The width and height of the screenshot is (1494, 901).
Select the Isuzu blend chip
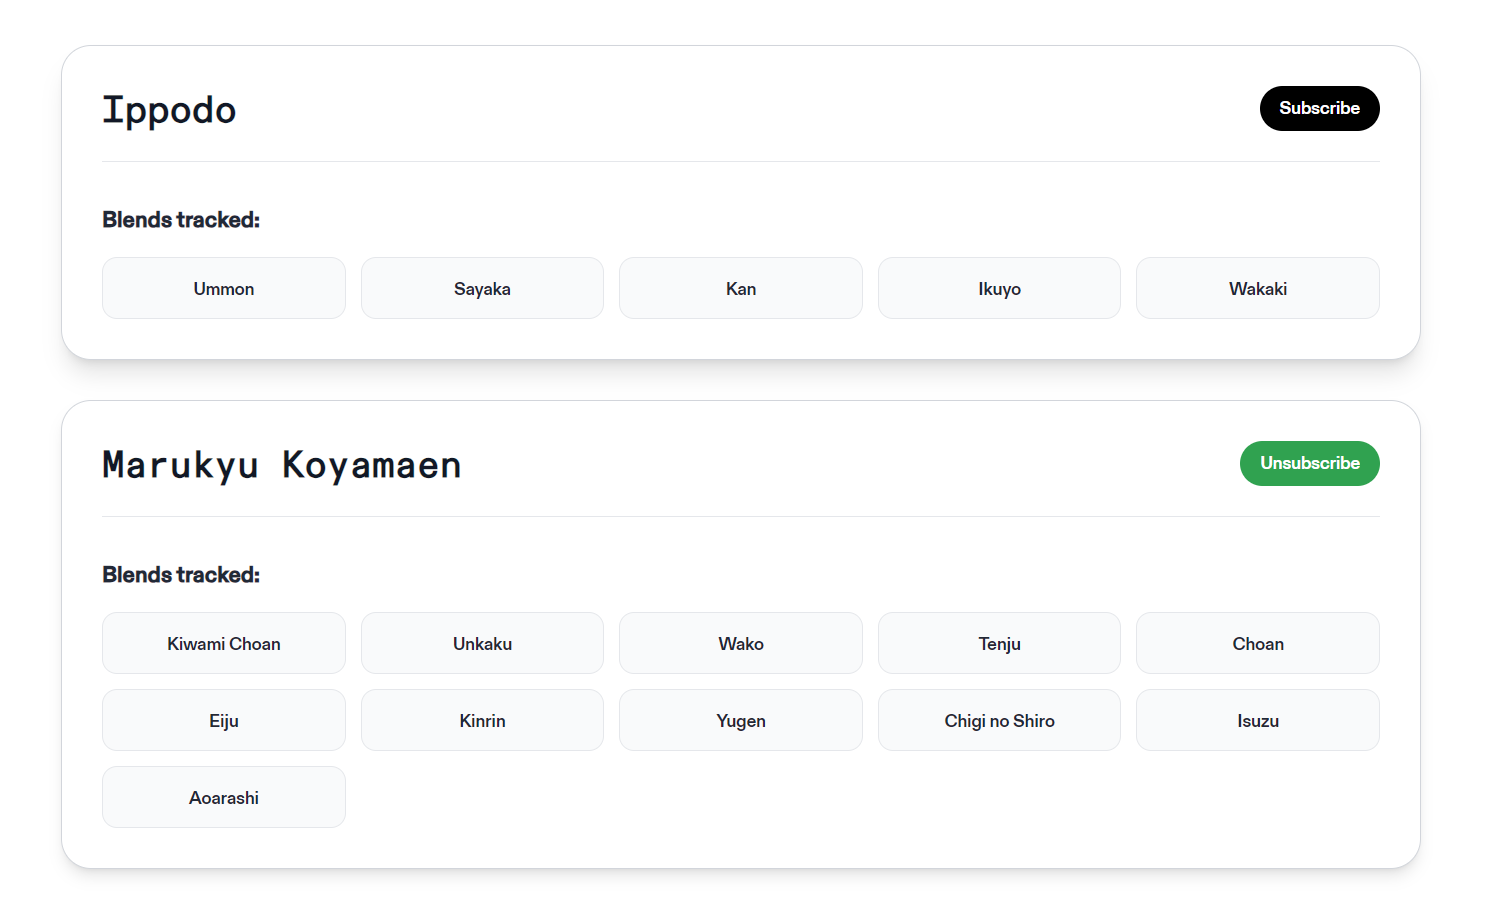[x=1258, y=720]
